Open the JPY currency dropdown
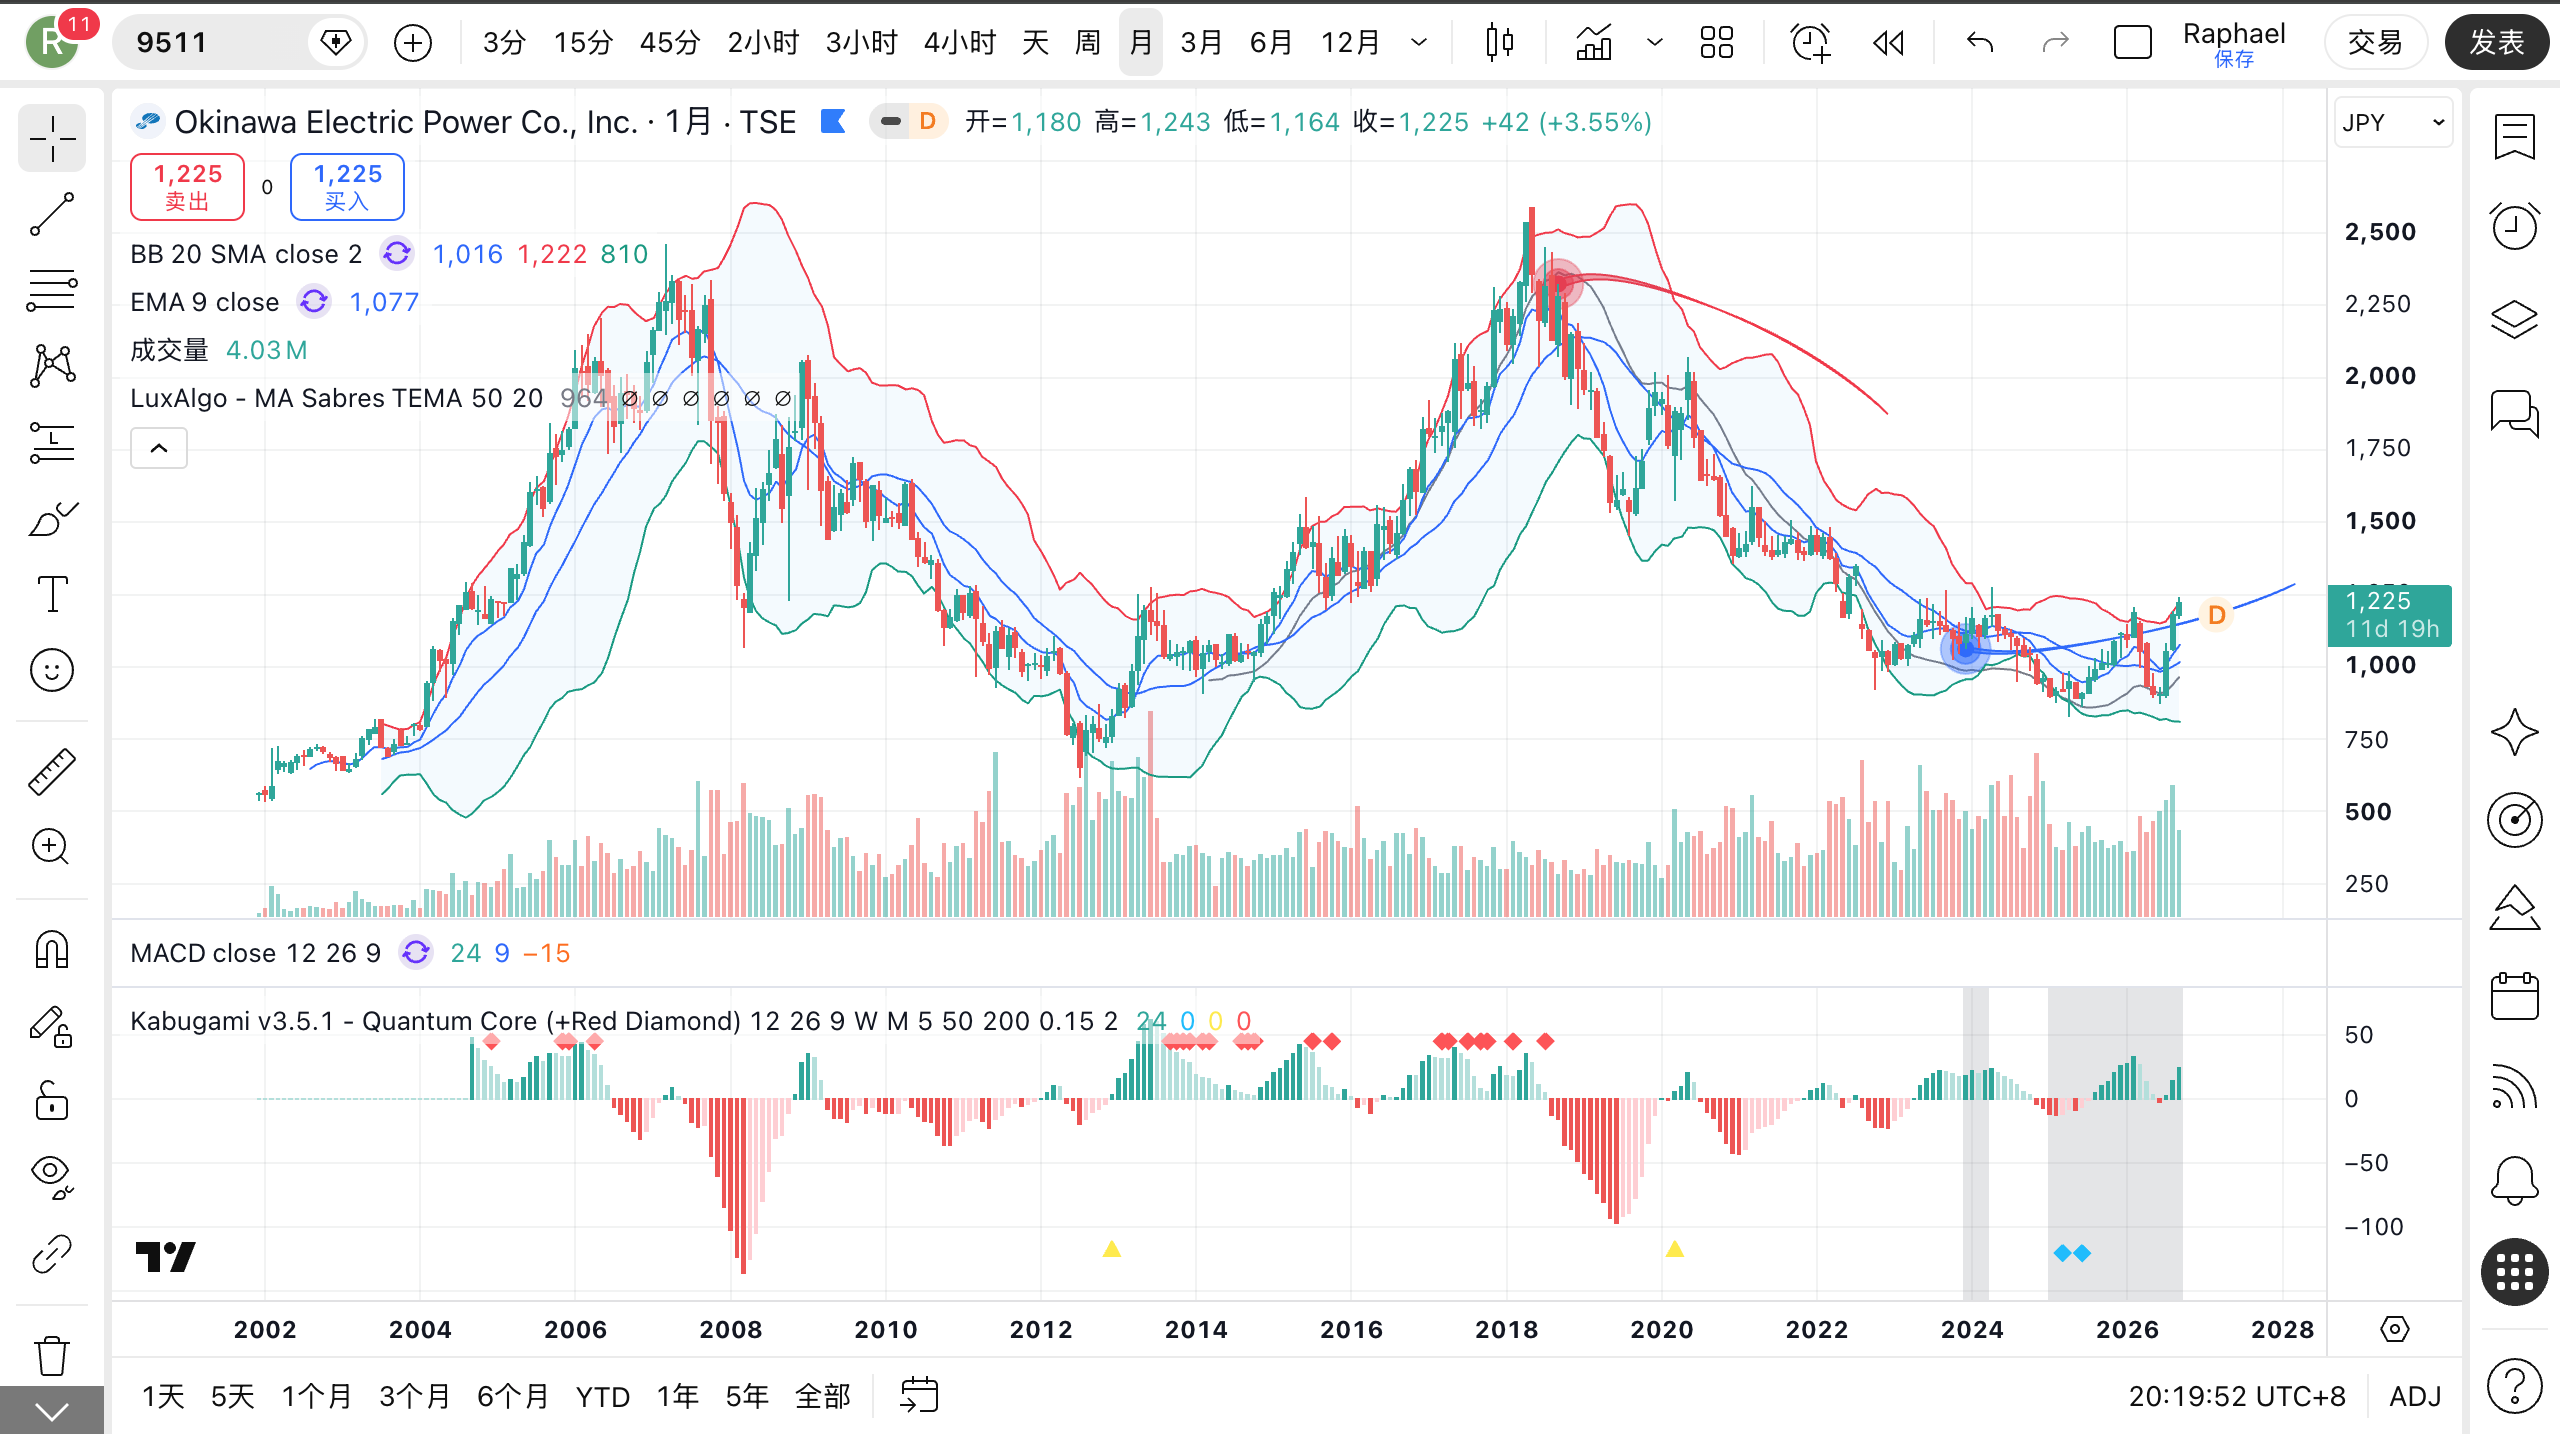 [x=2392, y=122]
